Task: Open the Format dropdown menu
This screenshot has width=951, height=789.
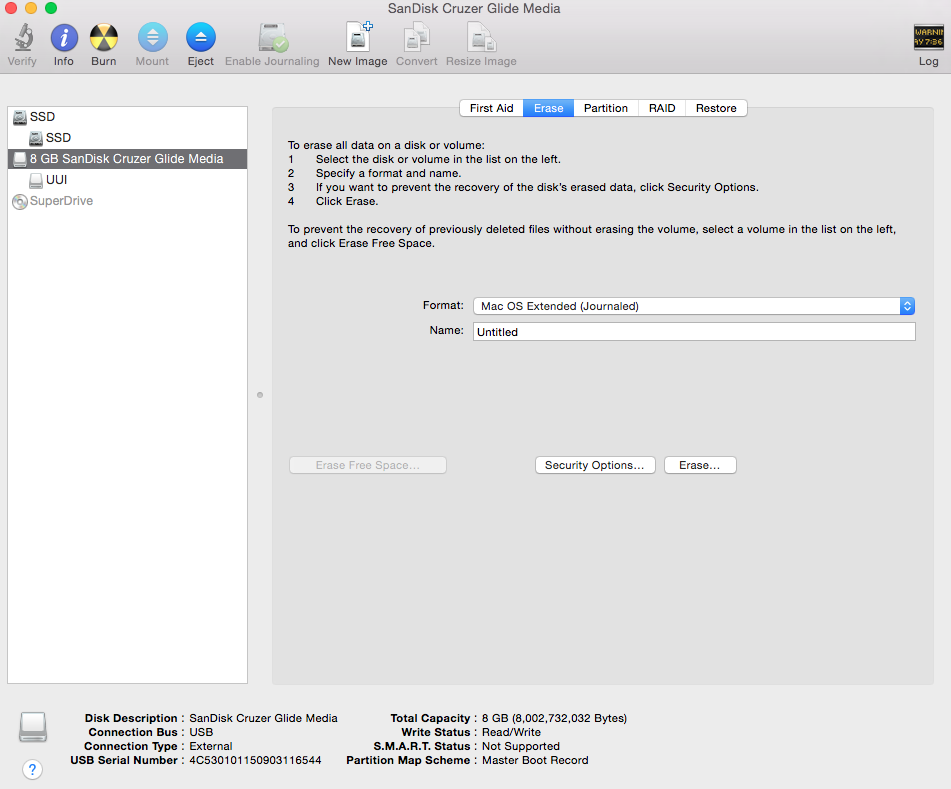Action: (x=694, y=306)
